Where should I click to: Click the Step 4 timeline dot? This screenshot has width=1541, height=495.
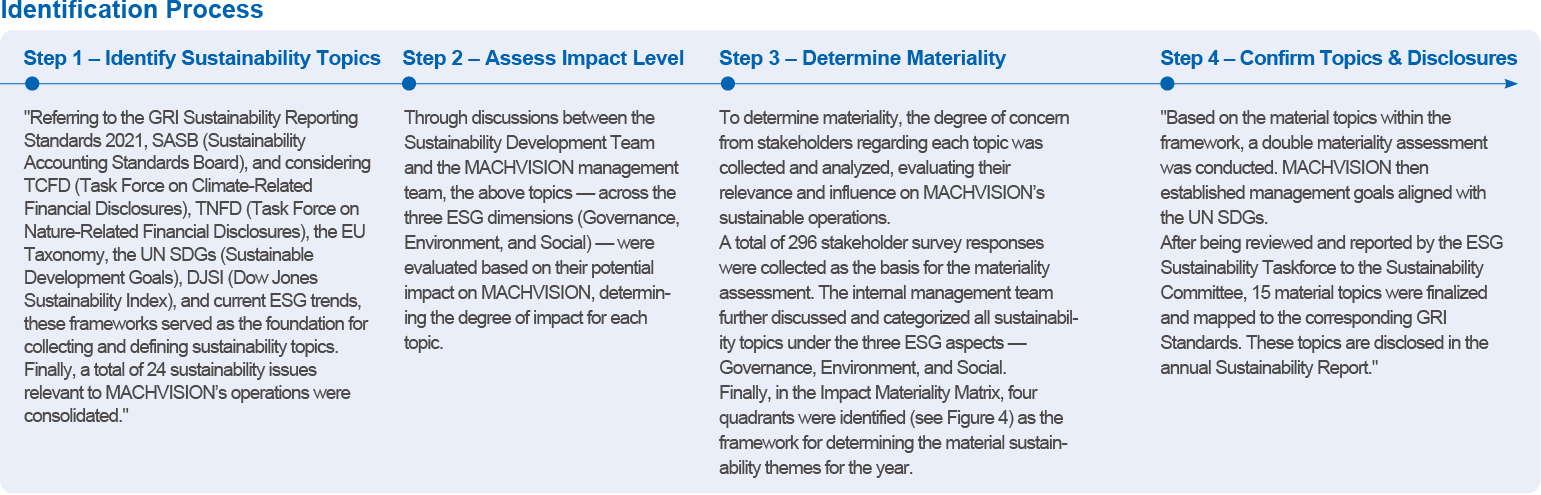pos(1168,84)
